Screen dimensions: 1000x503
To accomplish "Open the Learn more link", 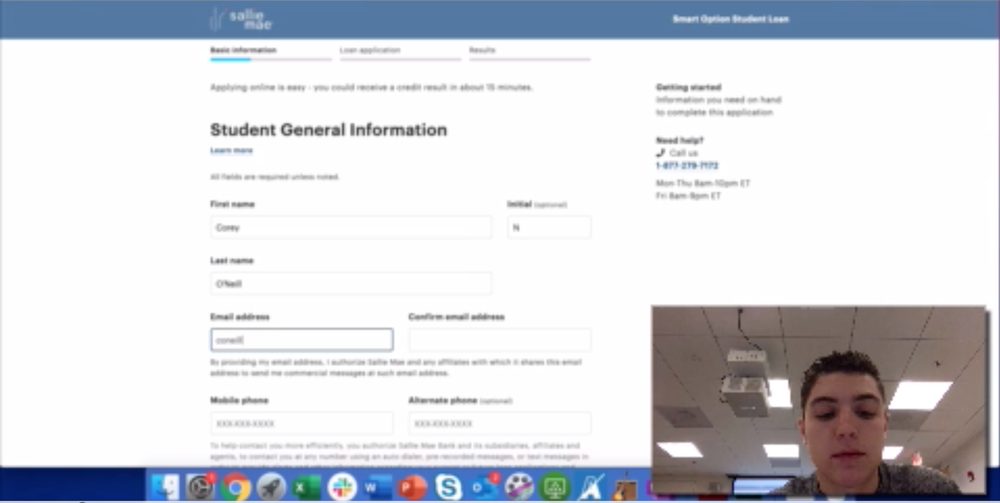I will [x=232, y=150].
